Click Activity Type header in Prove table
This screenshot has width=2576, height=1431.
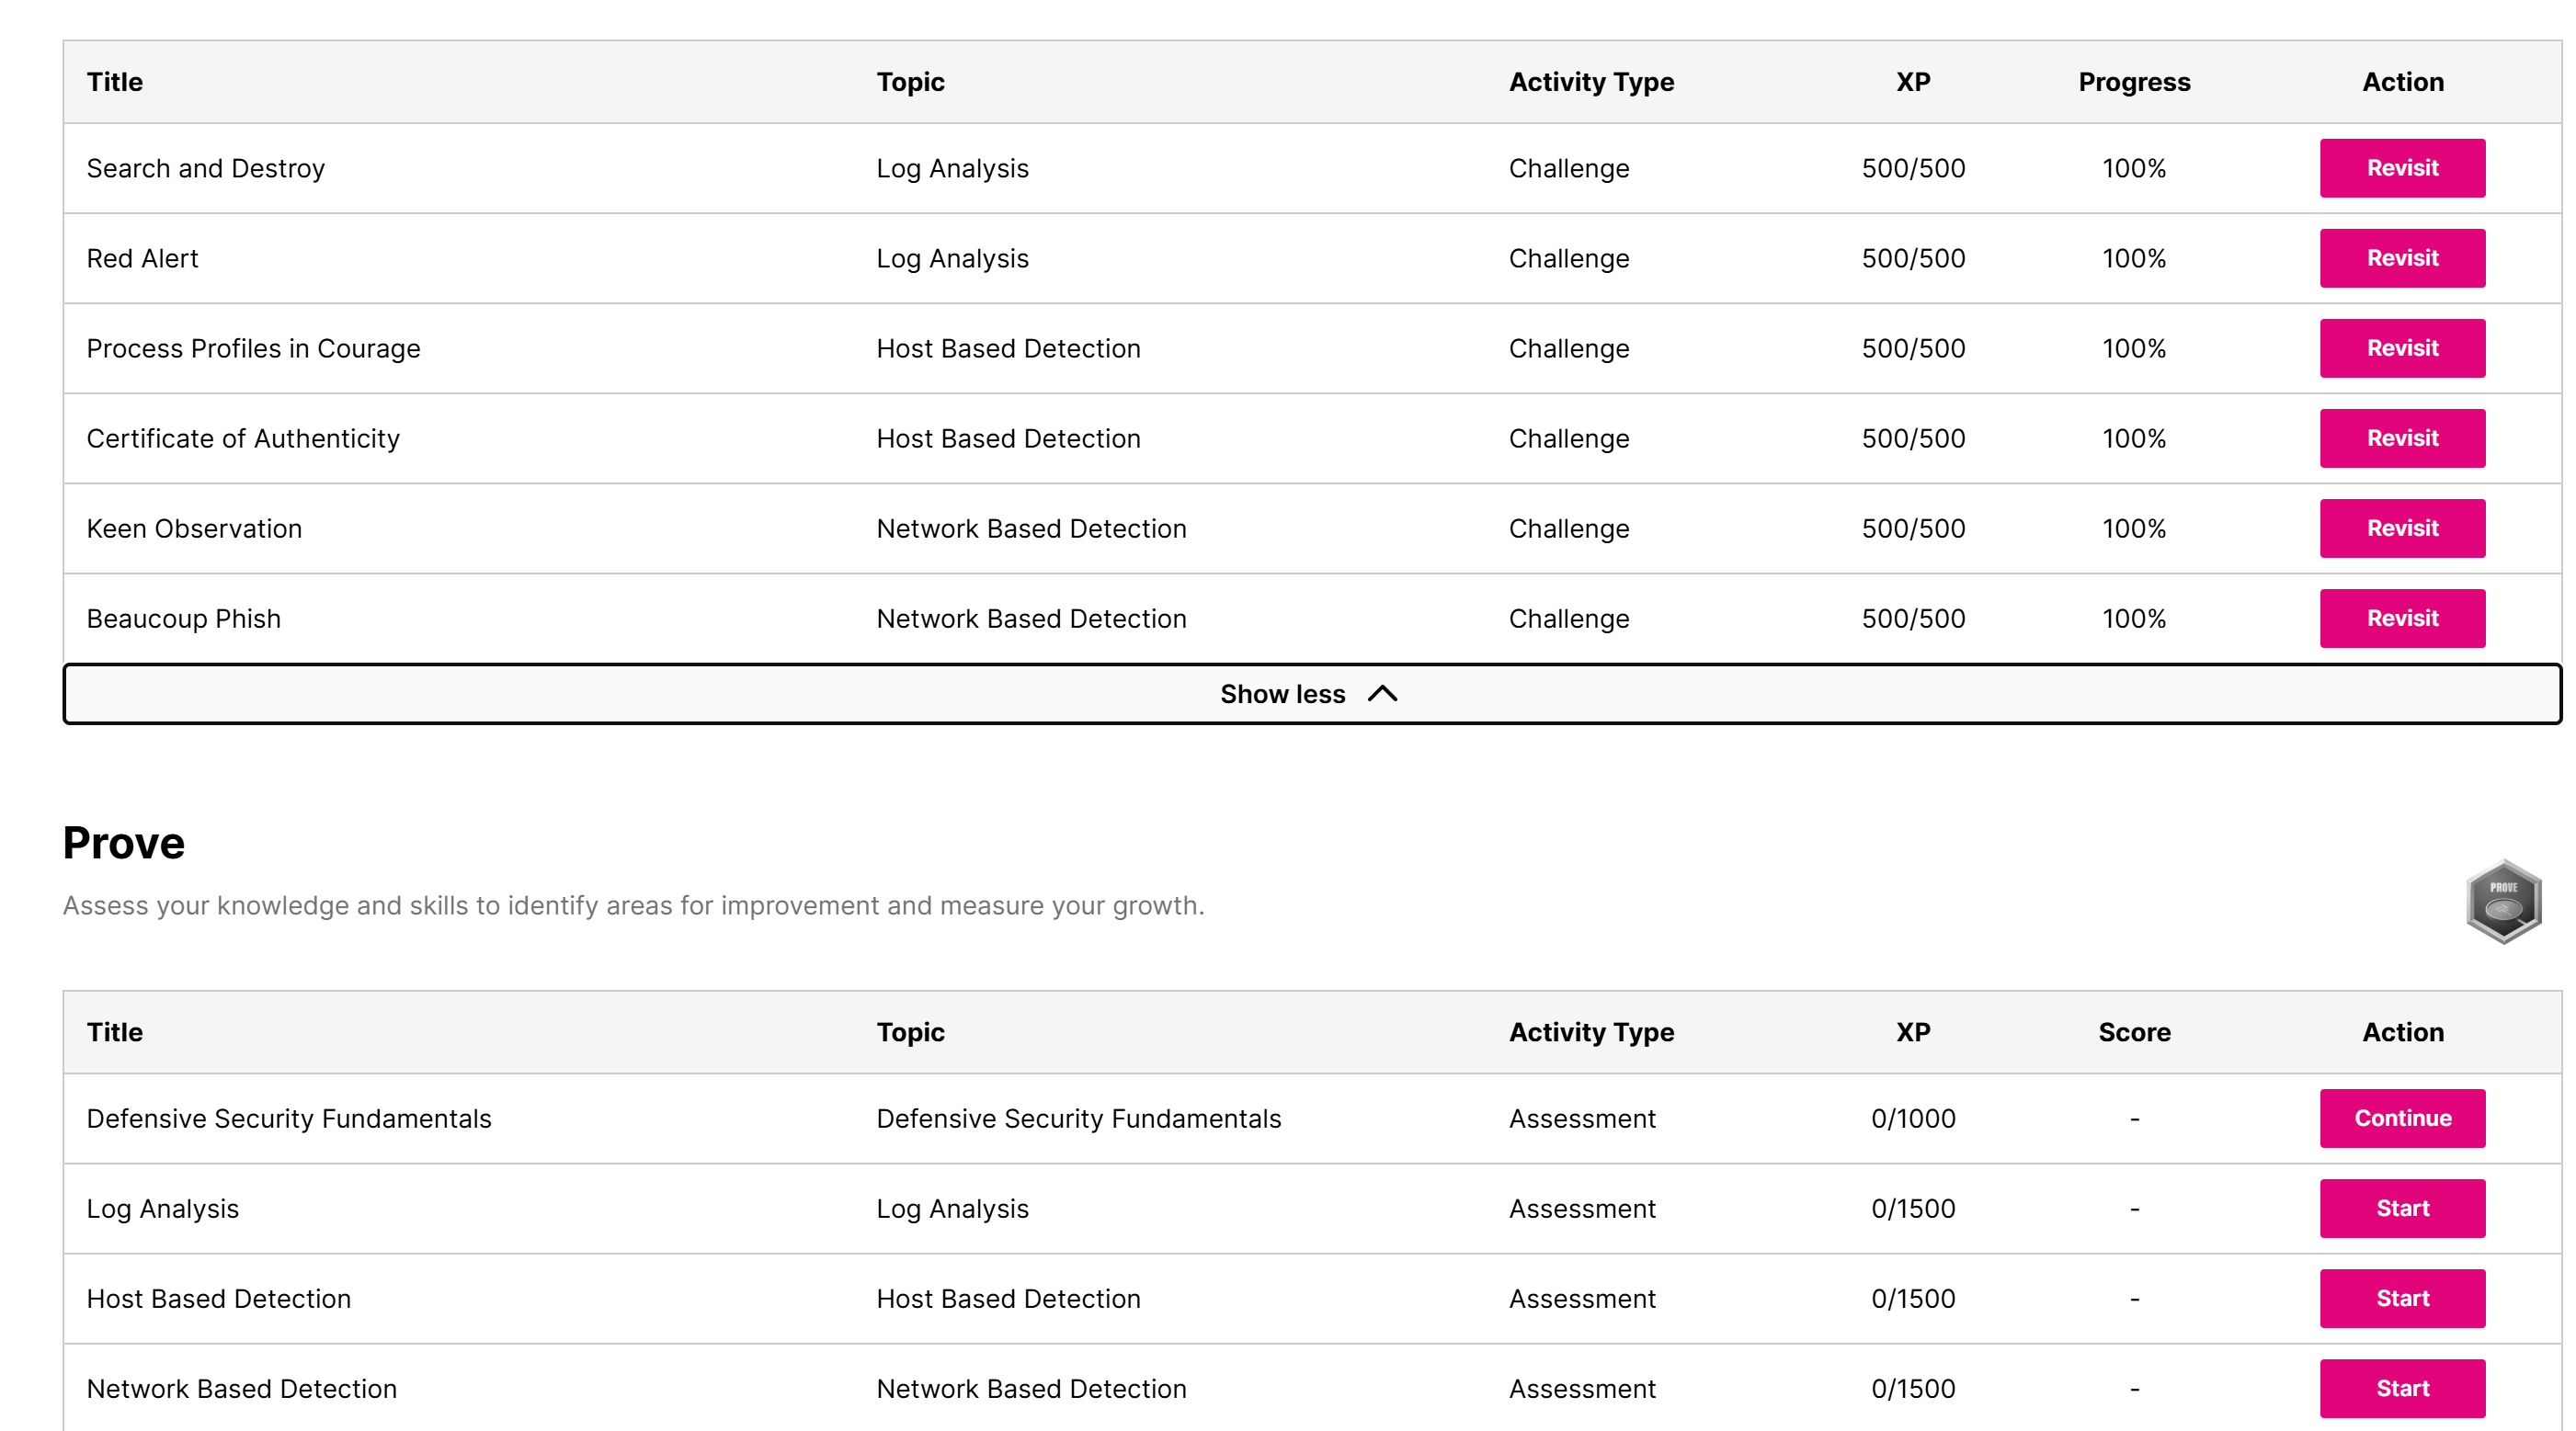(x=1590, y=1032)
